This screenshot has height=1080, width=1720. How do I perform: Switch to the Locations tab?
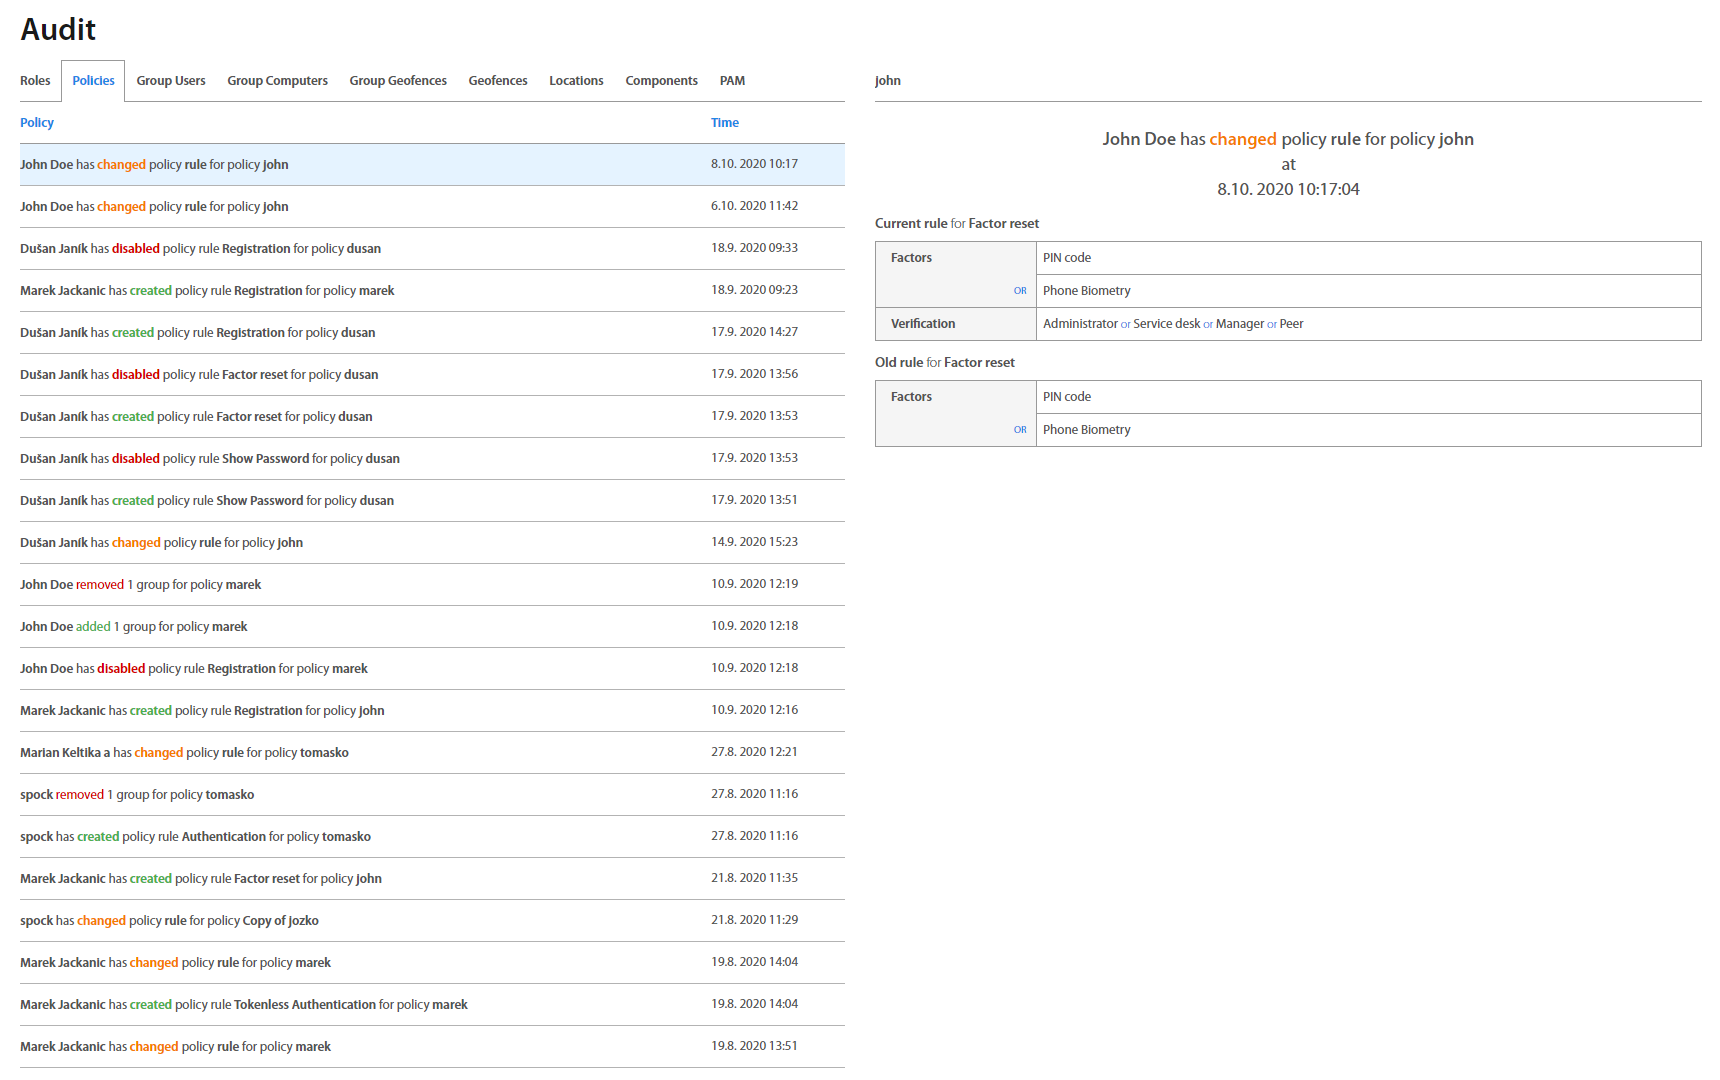[x=576, y=81]
